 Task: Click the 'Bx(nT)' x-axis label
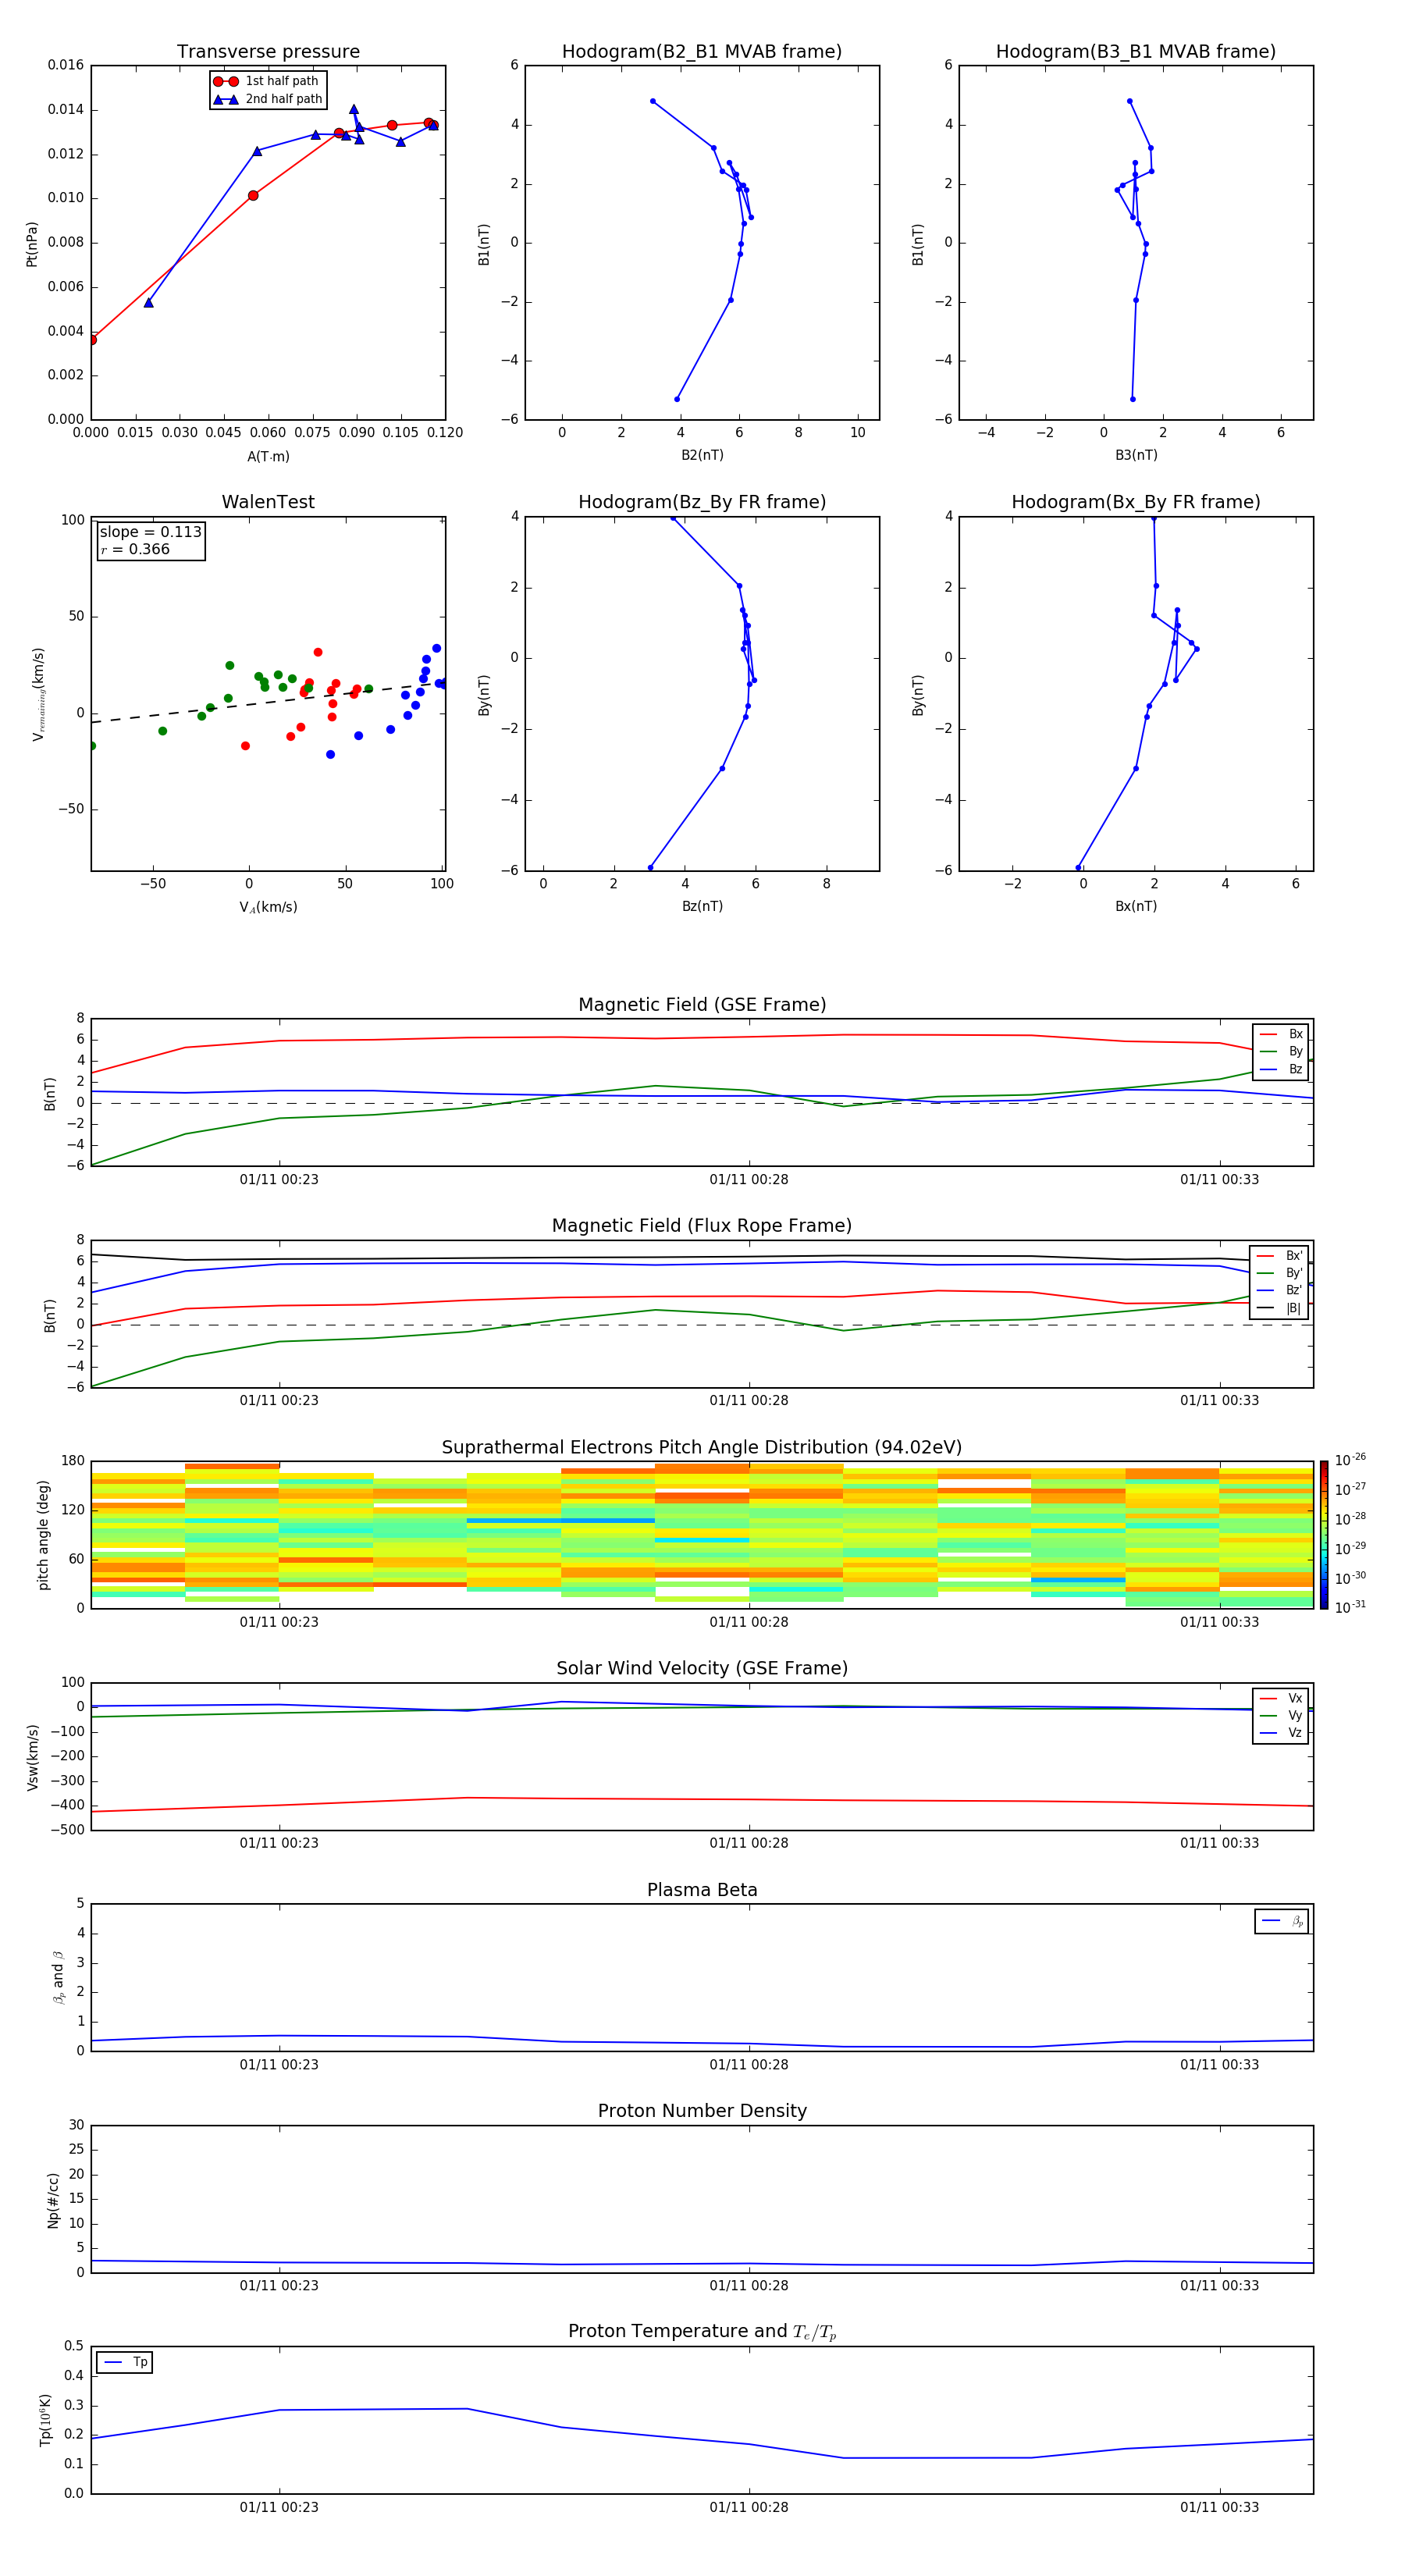[1136, 906]
